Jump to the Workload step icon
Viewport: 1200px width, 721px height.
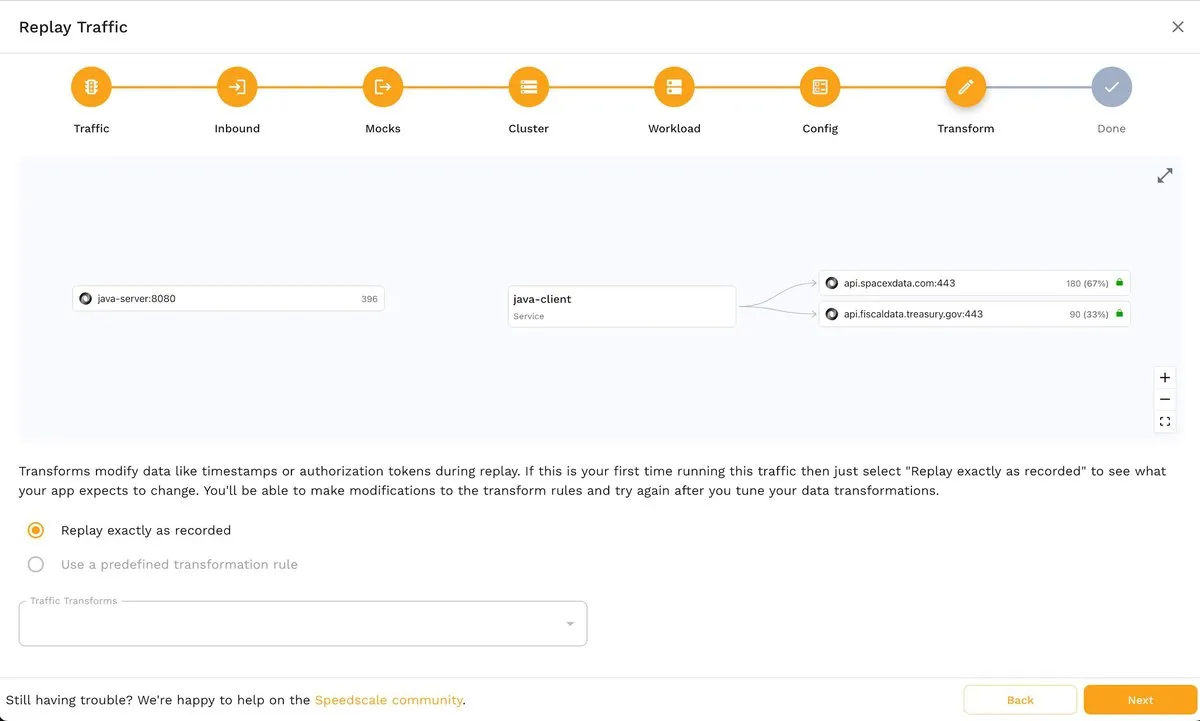tap(674, 87)
